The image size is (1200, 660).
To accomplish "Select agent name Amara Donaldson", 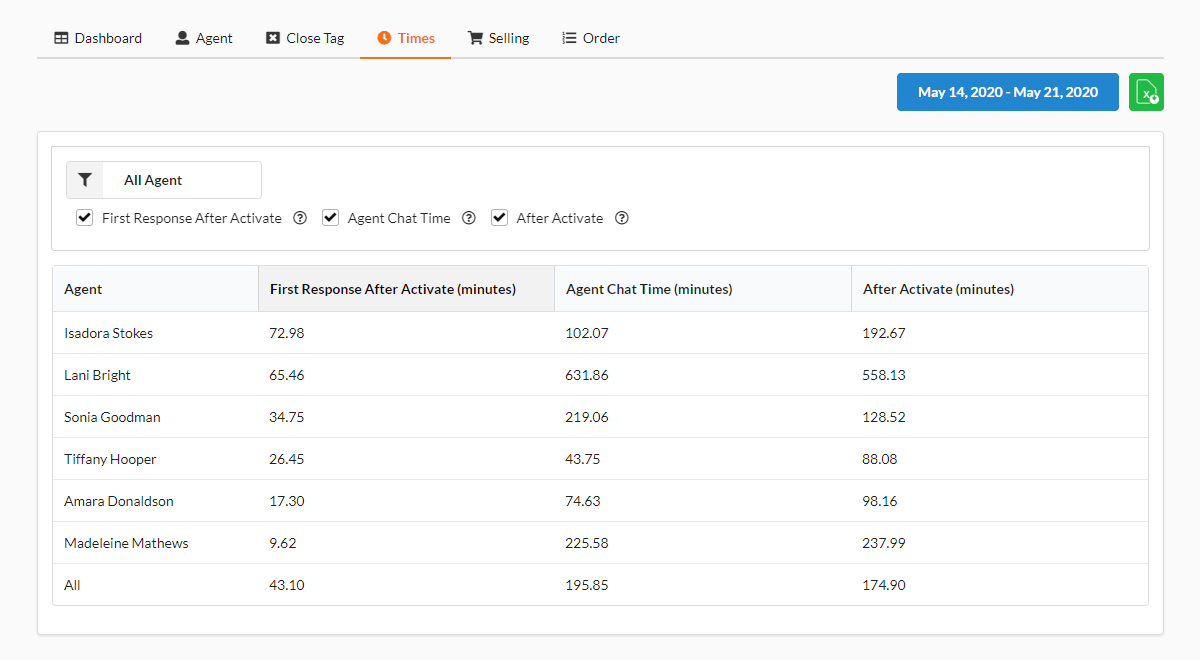I will 119,501.
